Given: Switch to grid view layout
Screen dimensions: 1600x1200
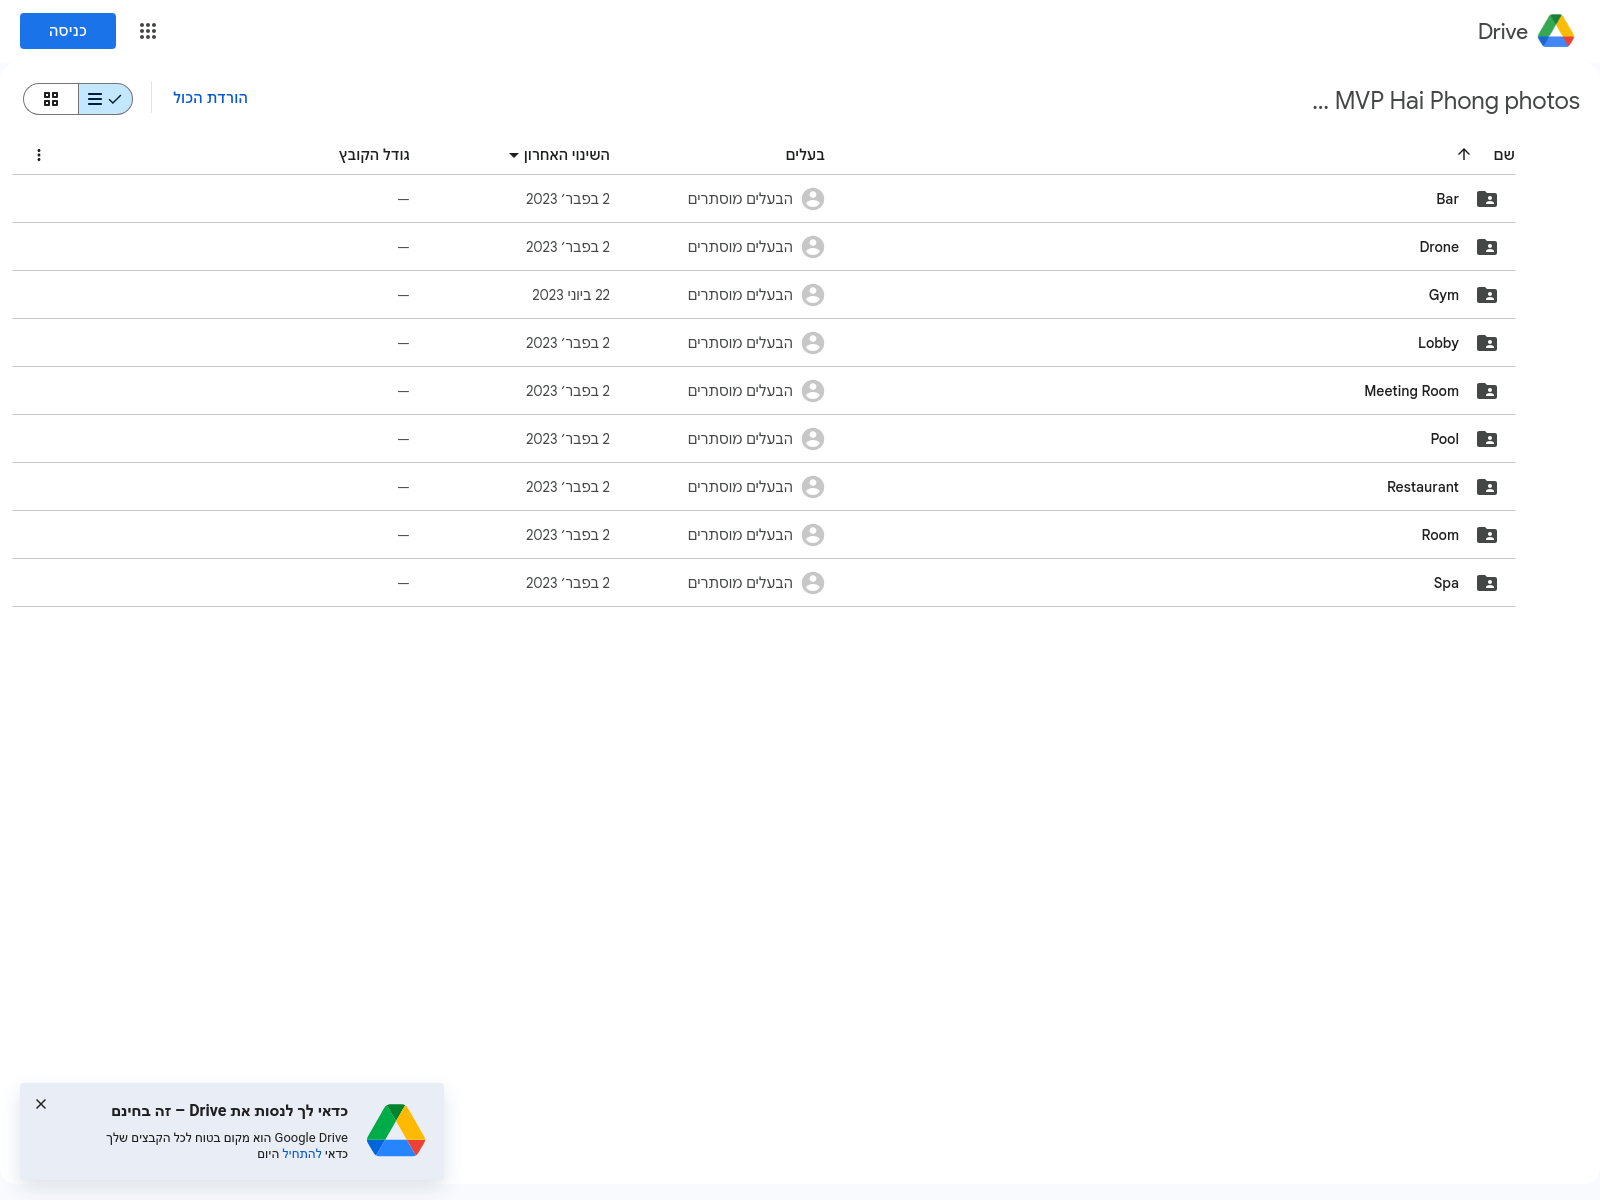Looking at the screenshot, I should 51,99.
